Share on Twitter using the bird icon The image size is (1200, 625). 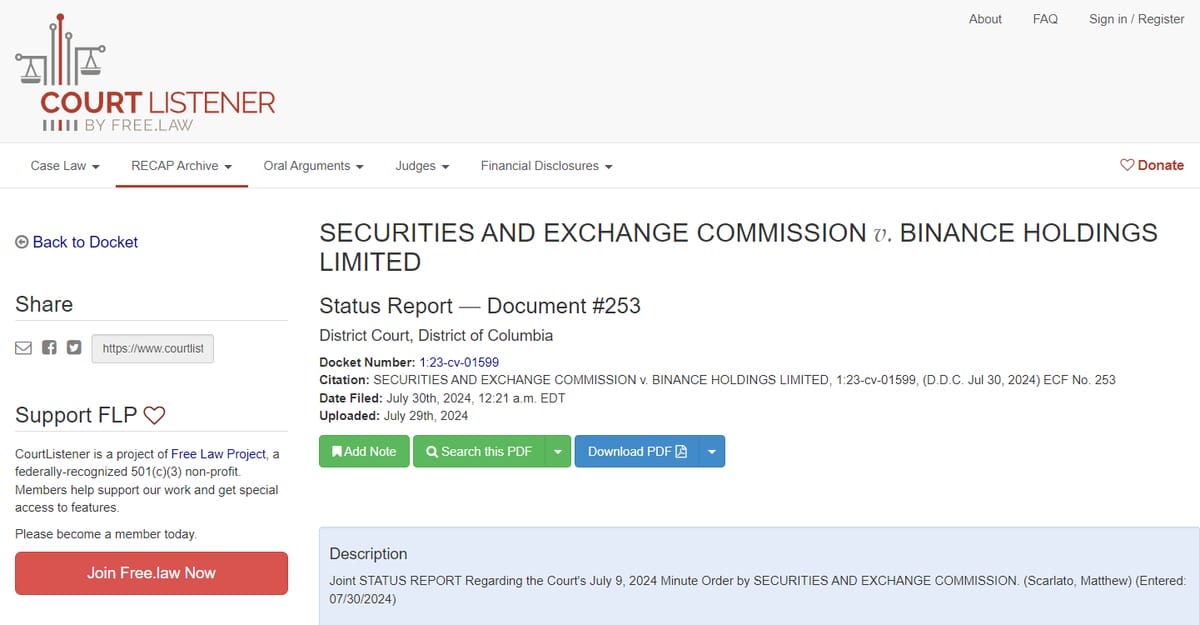(73, 347)
